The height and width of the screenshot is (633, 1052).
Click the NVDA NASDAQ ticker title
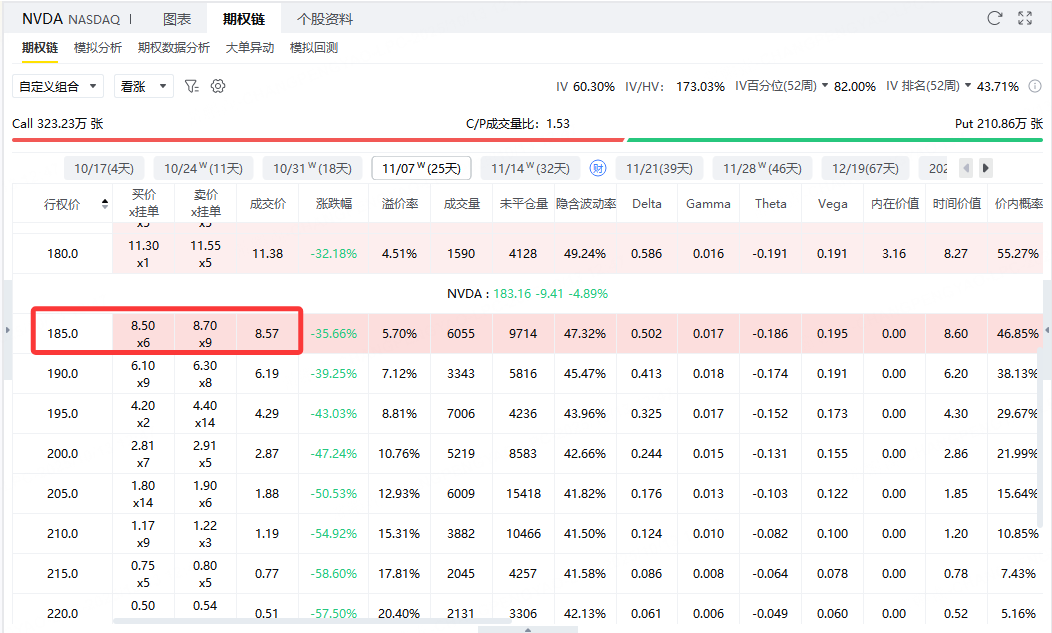point(71,19)
